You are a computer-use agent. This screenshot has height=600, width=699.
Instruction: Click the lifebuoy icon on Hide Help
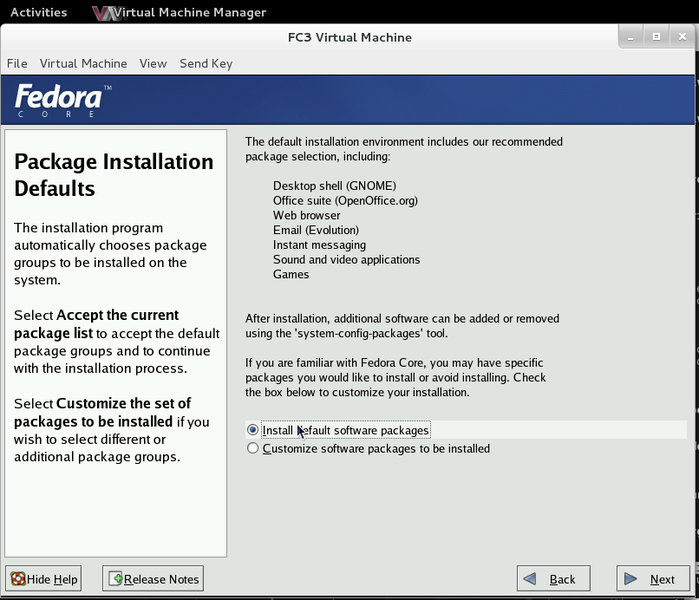[x=18, y=579]
